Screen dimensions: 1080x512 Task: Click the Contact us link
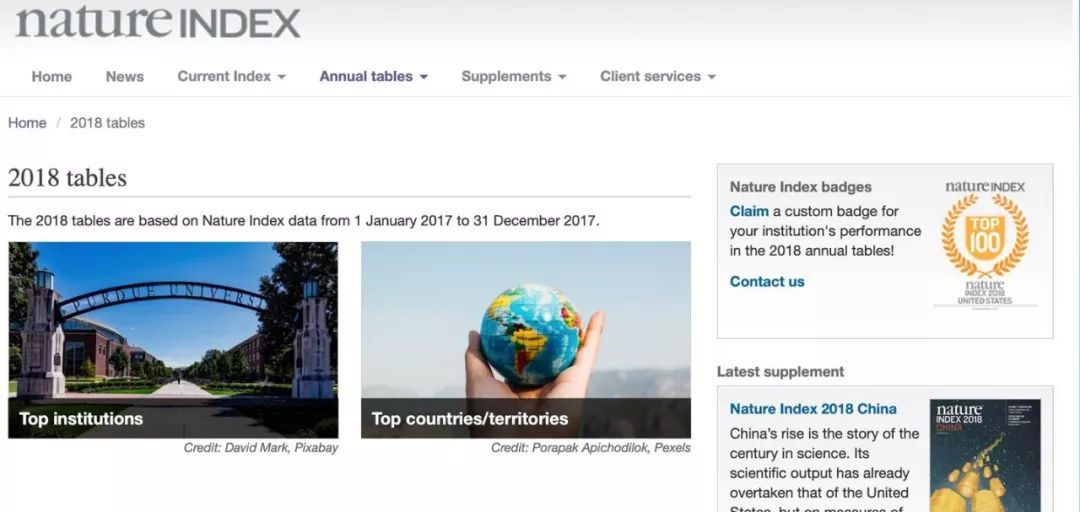767,281
